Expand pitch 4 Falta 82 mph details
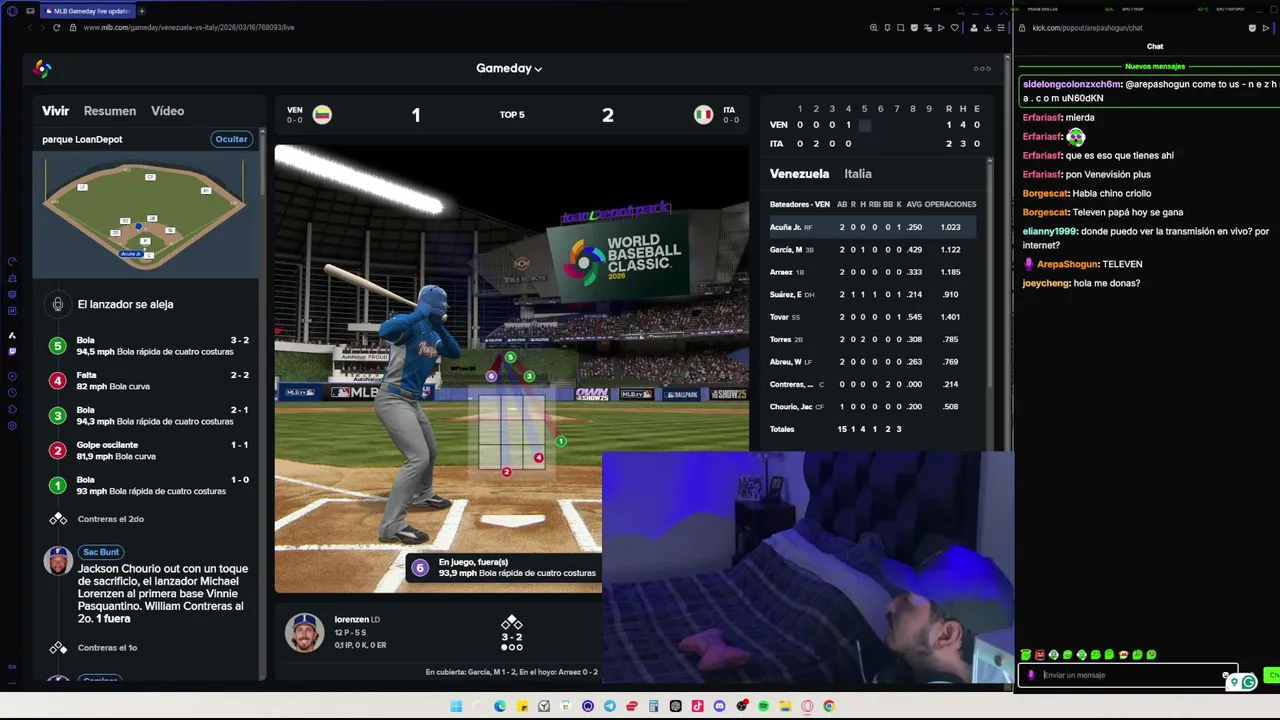The image size is (1280, 720). tap(149, 381)
